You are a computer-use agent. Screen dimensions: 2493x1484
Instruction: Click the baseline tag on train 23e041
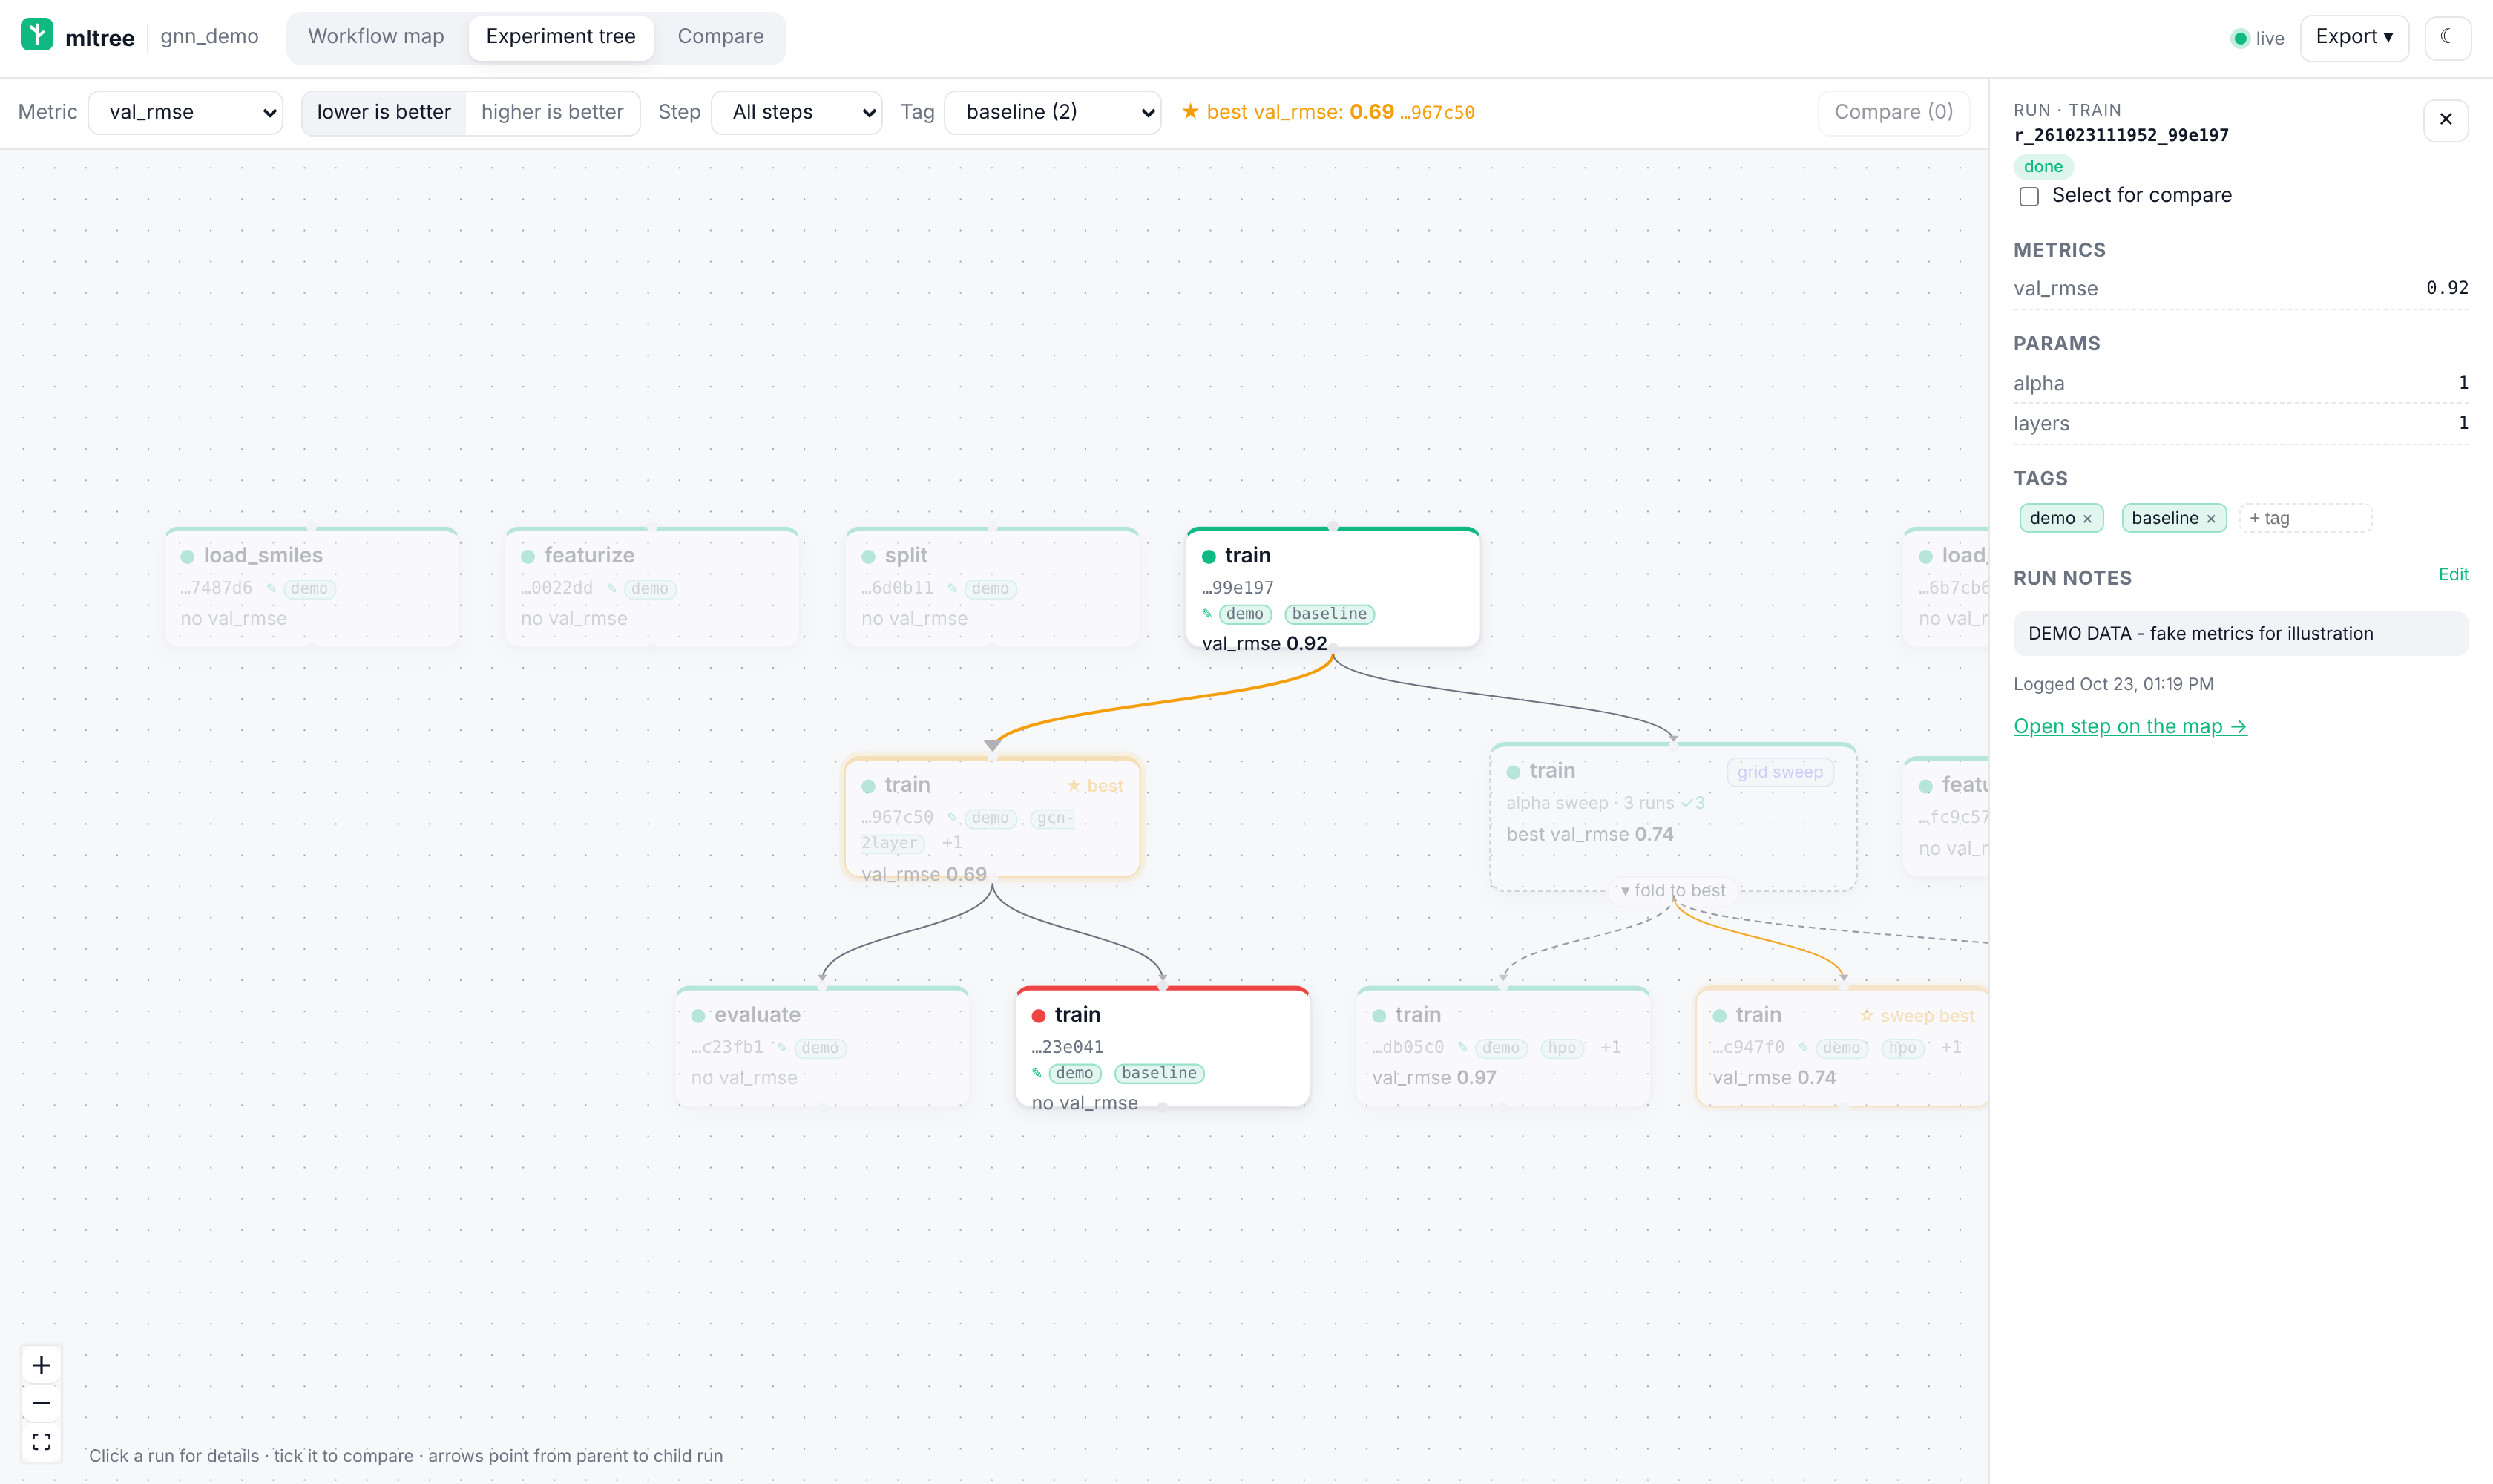[x=1159, y=1073]
